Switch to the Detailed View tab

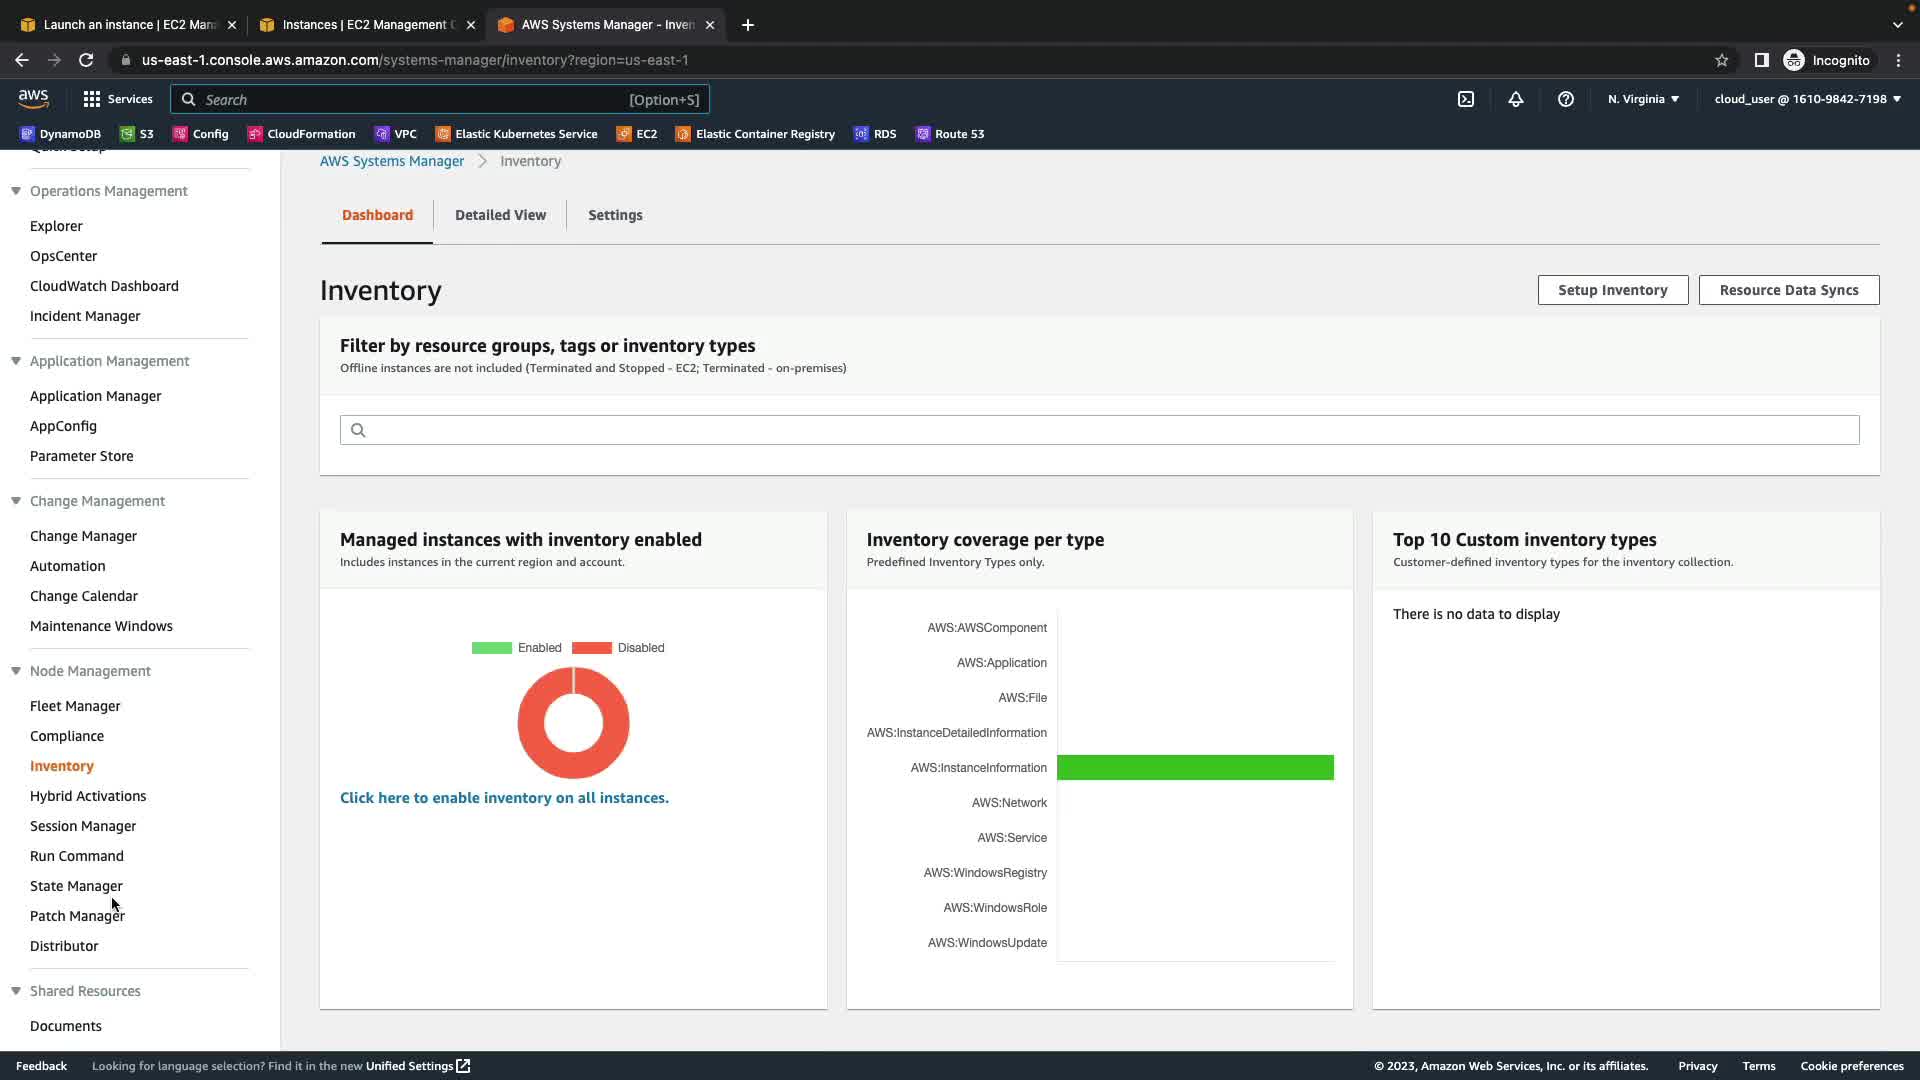500,215
